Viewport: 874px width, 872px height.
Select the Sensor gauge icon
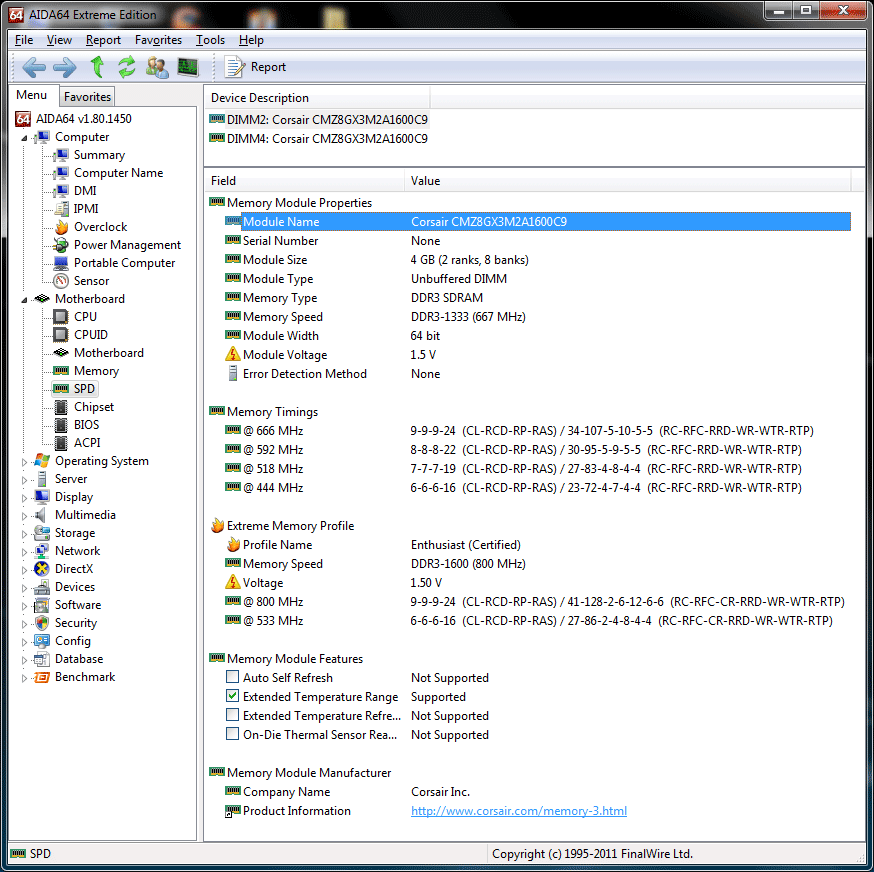pyautogui.click(x=61, y=281)
